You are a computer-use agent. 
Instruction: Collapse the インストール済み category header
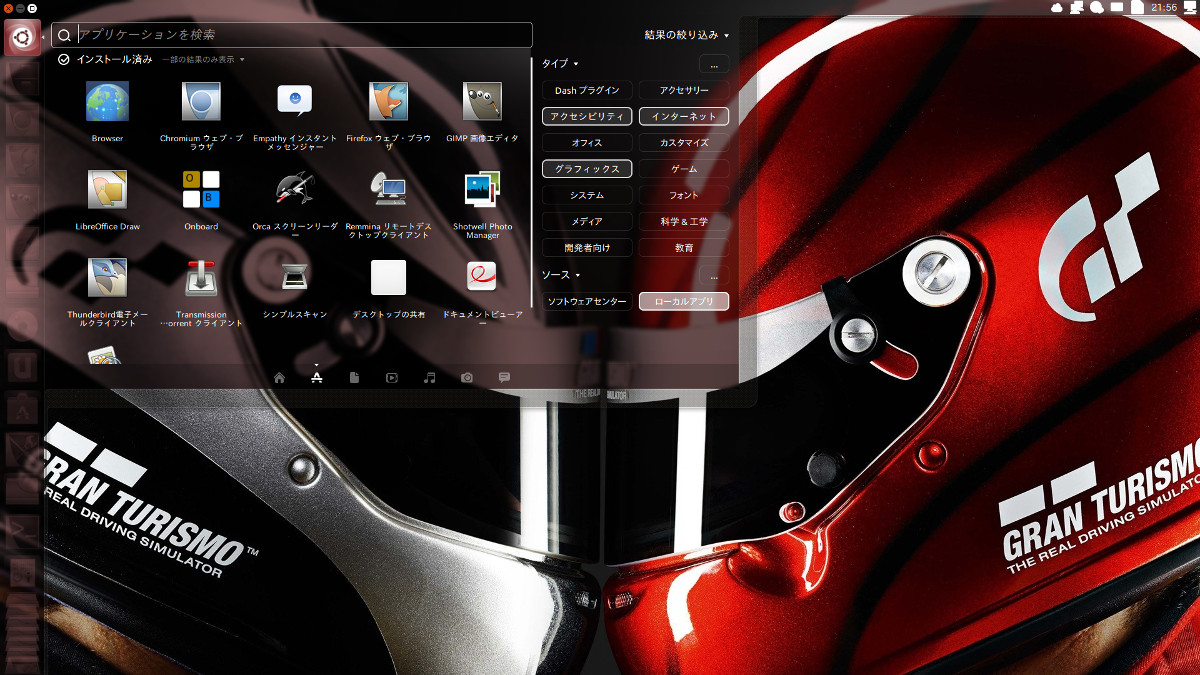point(105,59)
